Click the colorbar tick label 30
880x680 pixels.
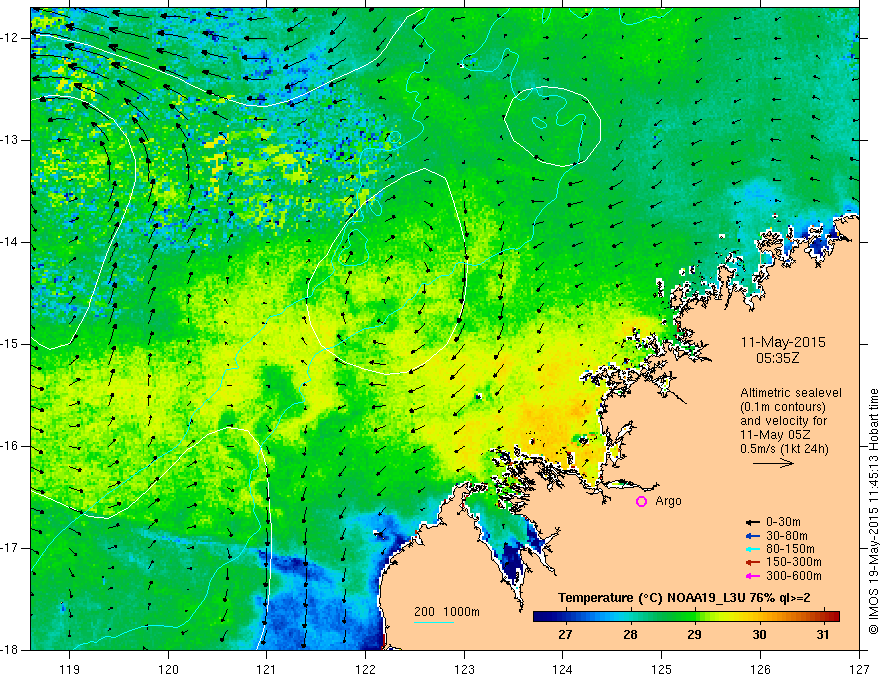tap(759, 634)
